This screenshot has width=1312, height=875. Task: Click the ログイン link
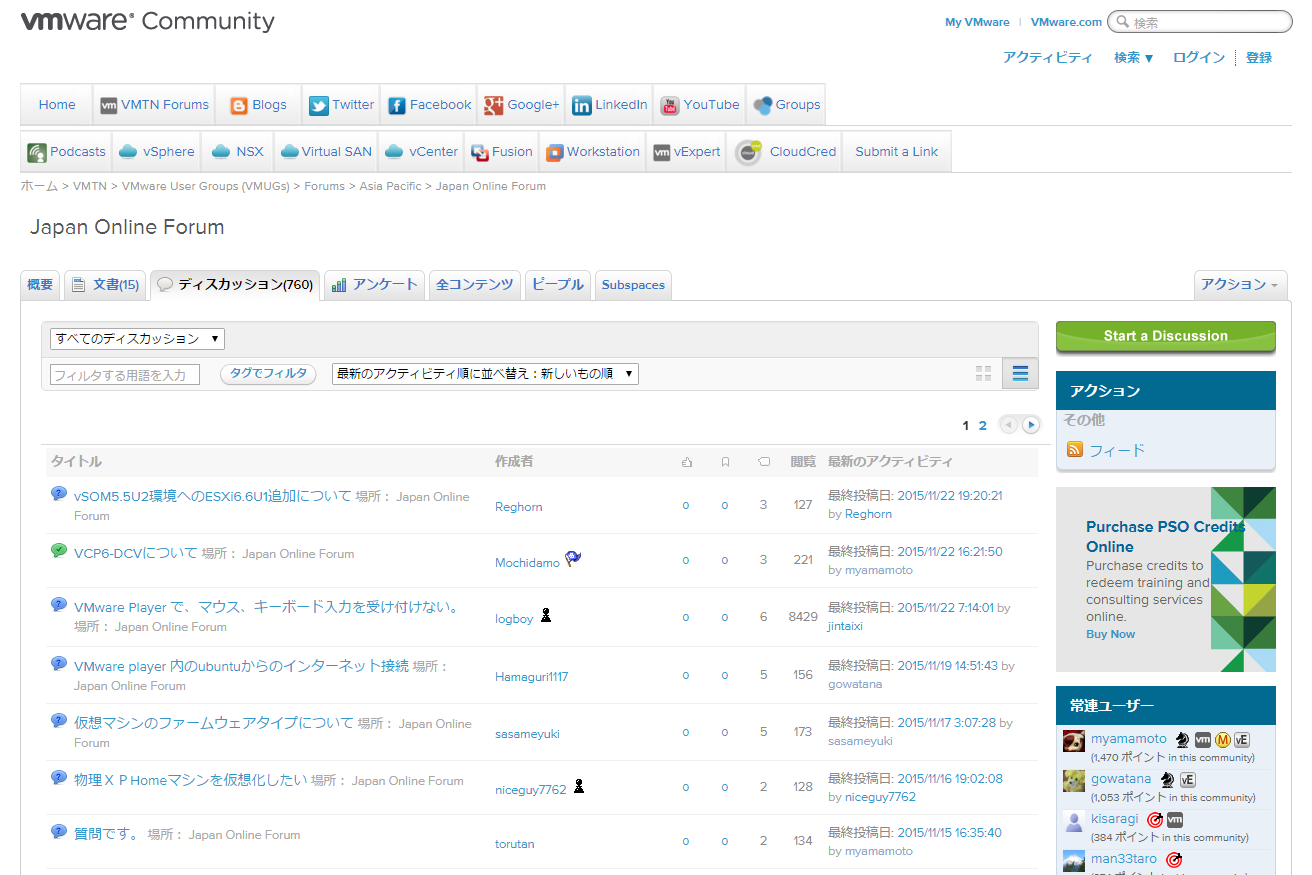[1199, 58]
